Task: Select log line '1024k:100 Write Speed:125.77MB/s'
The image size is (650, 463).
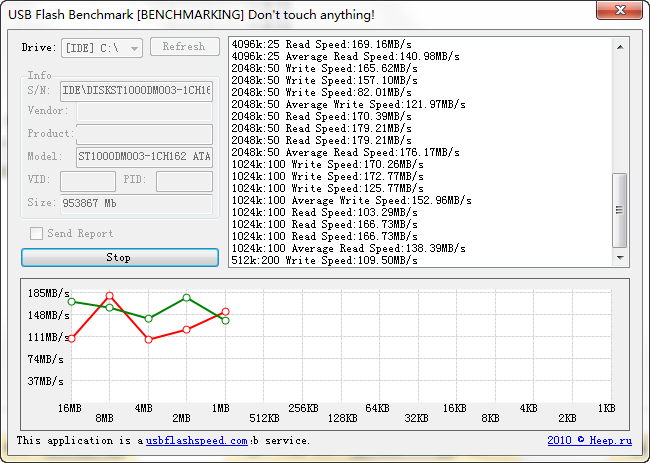Action: click(x=327, y=189)
